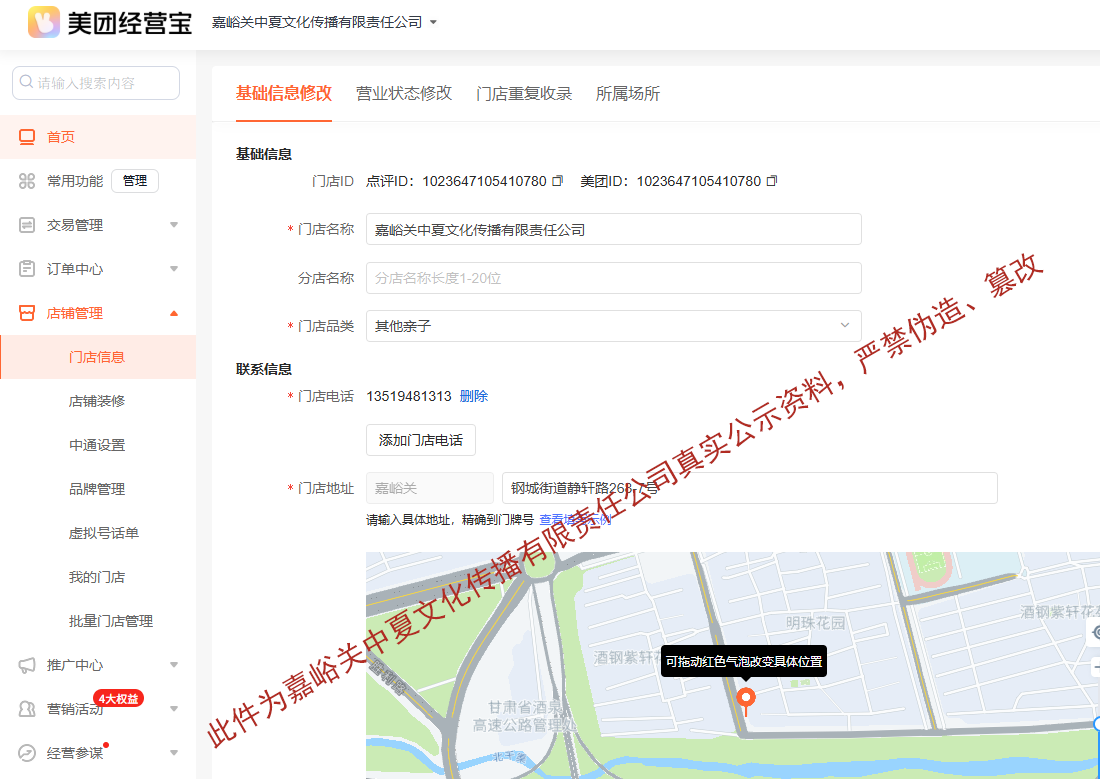Click the 分店名称 input field

coord(614,278)
